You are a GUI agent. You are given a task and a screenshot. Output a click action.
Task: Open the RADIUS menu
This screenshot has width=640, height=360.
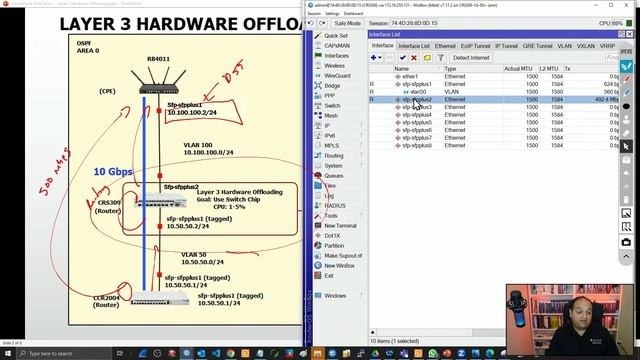click(335, 206)
